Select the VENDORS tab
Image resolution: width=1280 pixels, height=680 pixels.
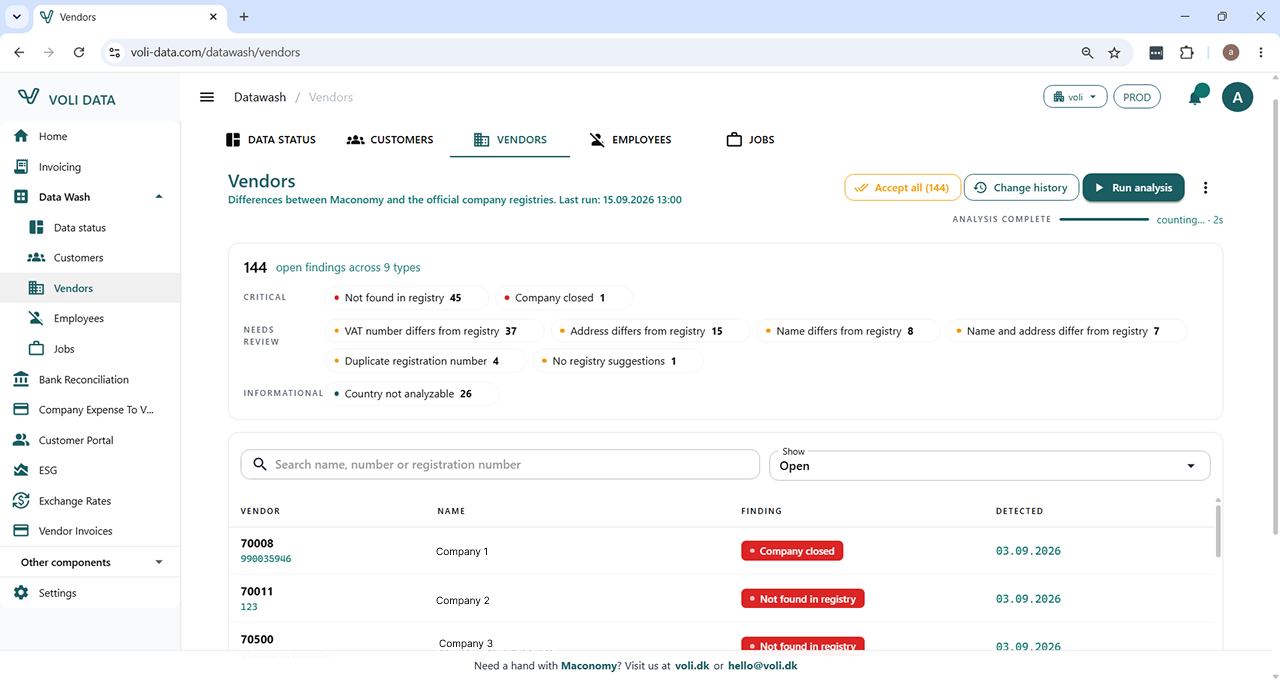510,140
